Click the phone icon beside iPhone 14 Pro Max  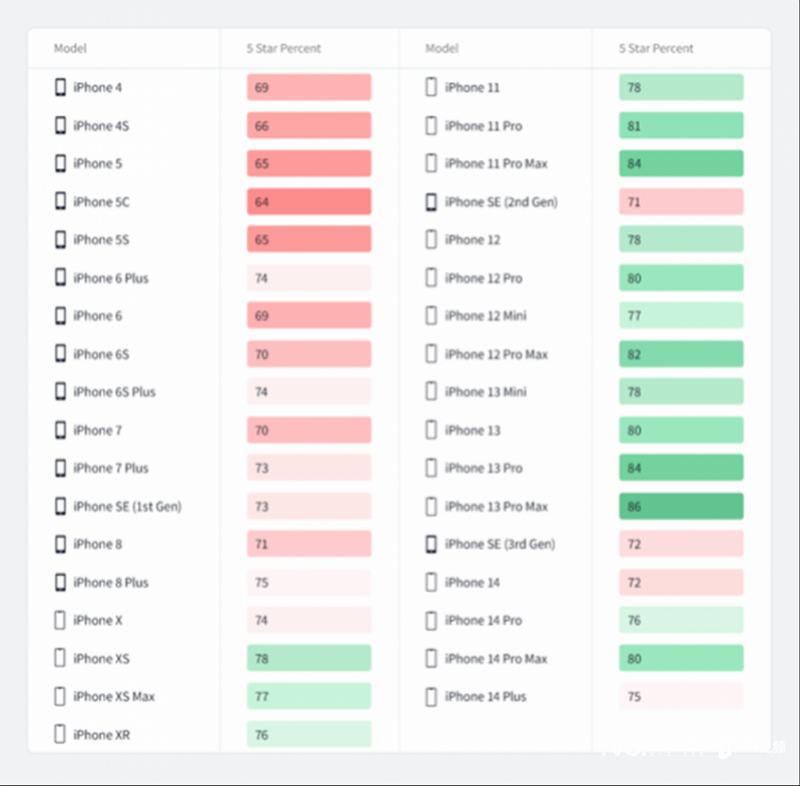click(x=431, y=658)
